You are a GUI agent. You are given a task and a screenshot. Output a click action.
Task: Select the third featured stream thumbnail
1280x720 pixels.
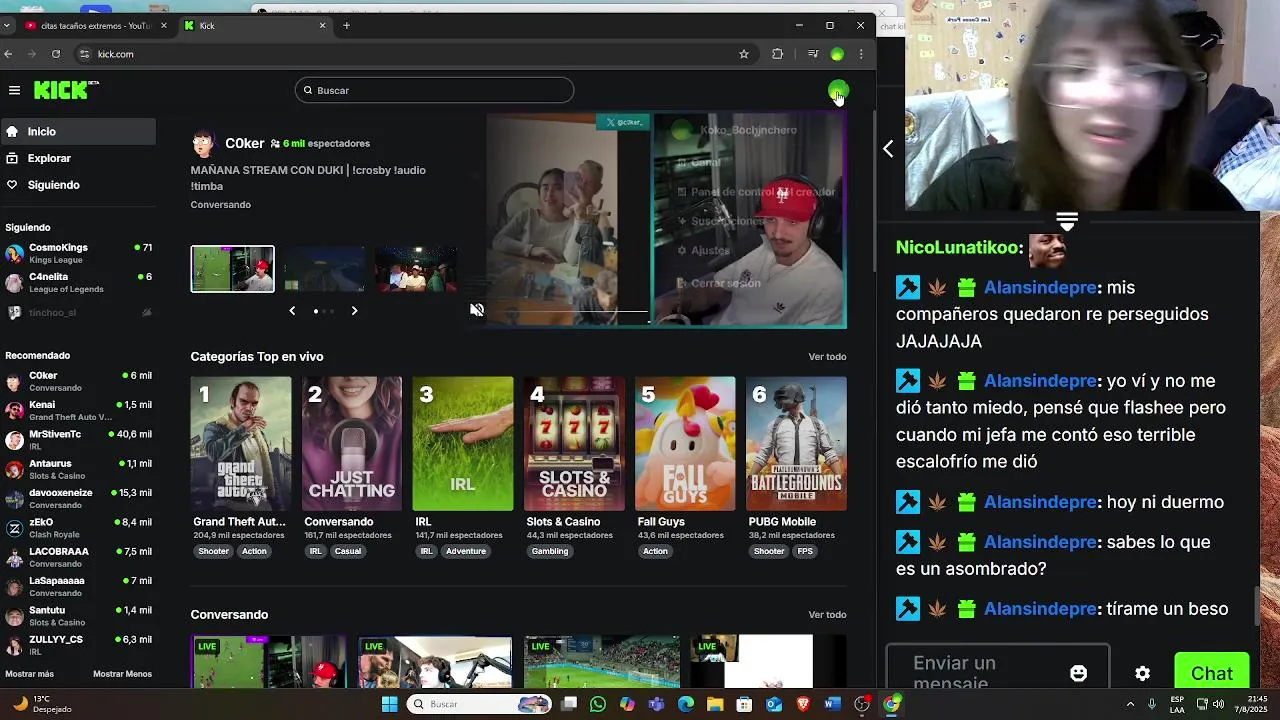416,269
